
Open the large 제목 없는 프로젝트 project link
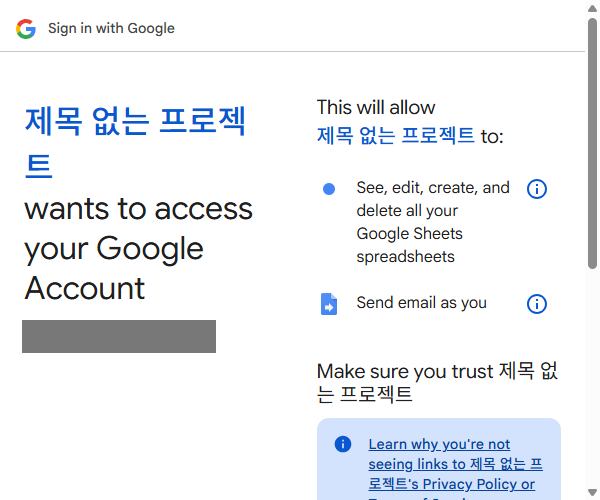tap(135, 142)
